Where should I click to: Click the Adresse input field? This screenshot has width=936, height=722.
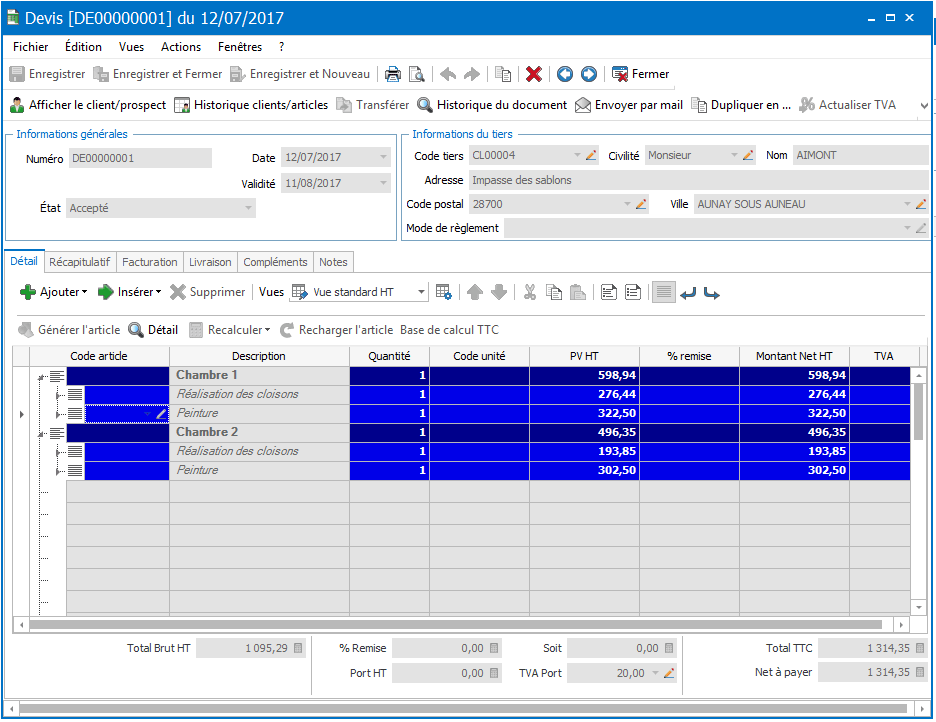pyautogui.click(x=699, y=180)
